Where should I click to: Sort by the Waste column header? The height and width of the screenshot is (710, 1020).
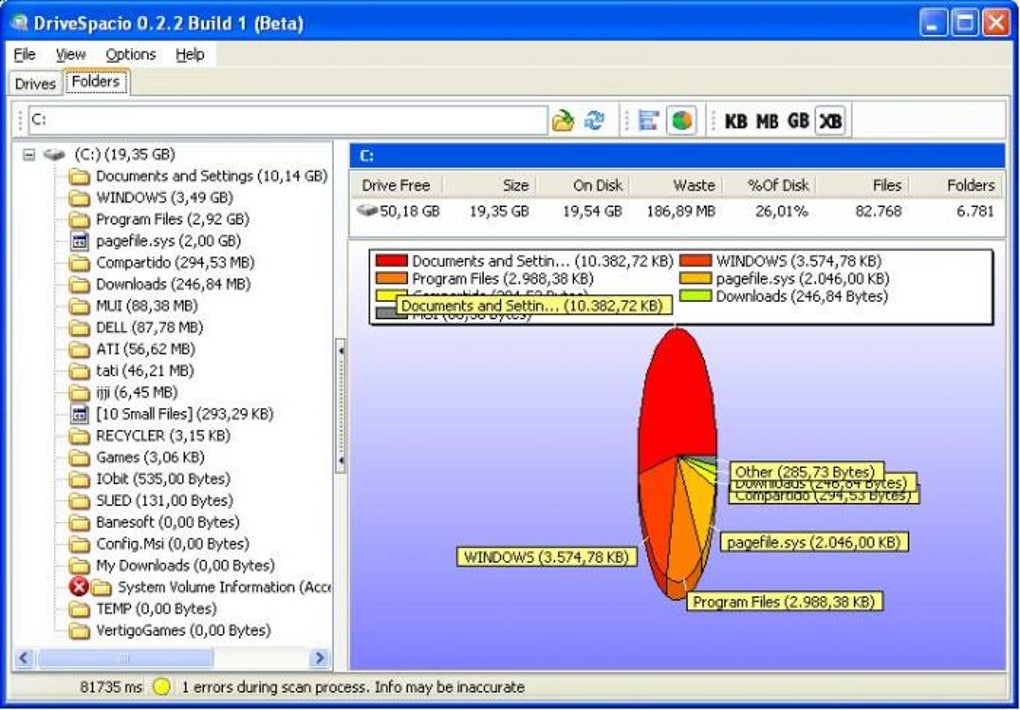point(677,185)
